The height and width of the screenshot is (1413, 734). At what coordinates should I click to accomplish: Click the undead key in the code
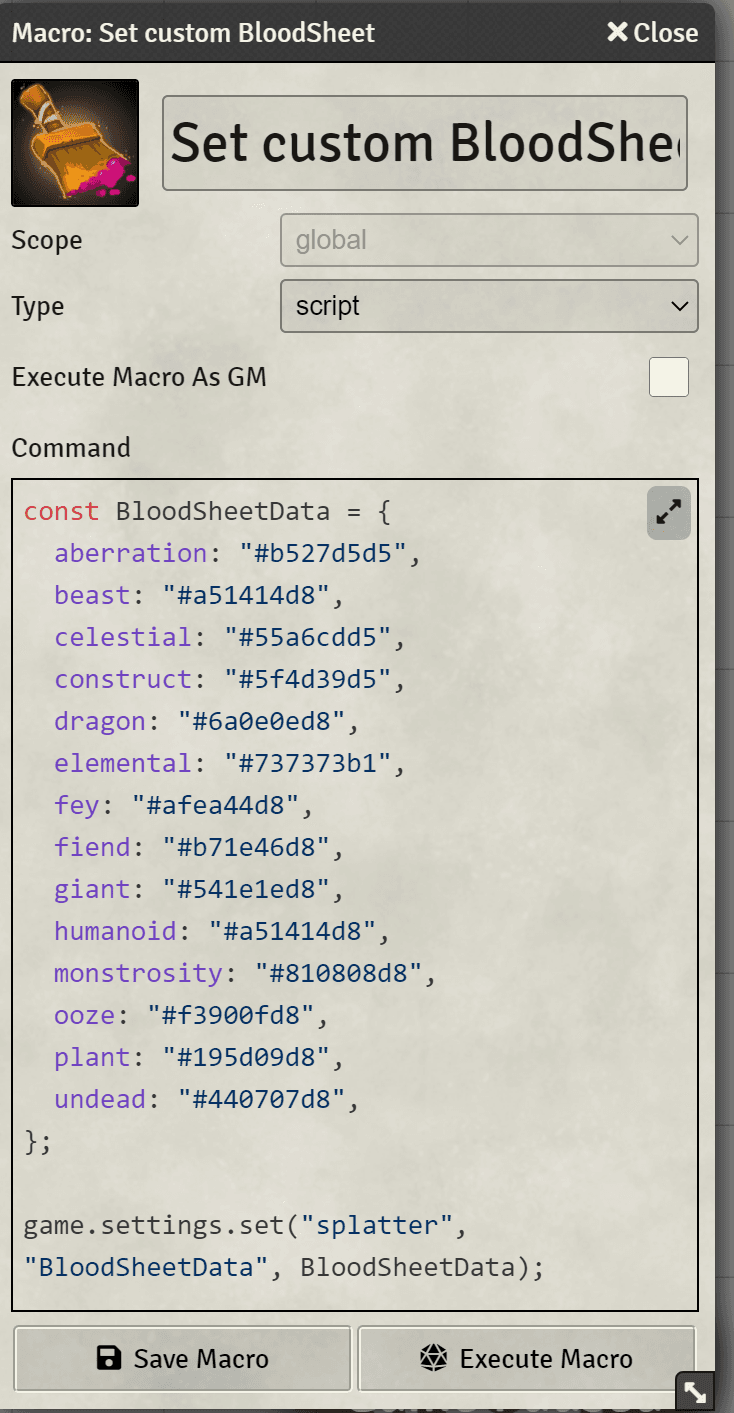coord(100,1099)
